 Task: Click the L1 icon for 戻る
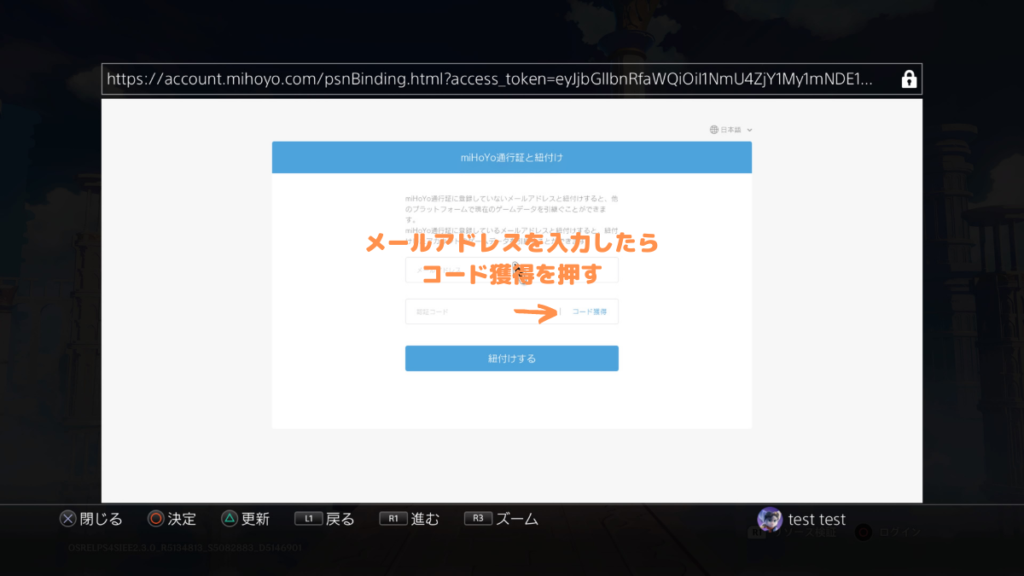pyautogui.click(x=308, y=519)
